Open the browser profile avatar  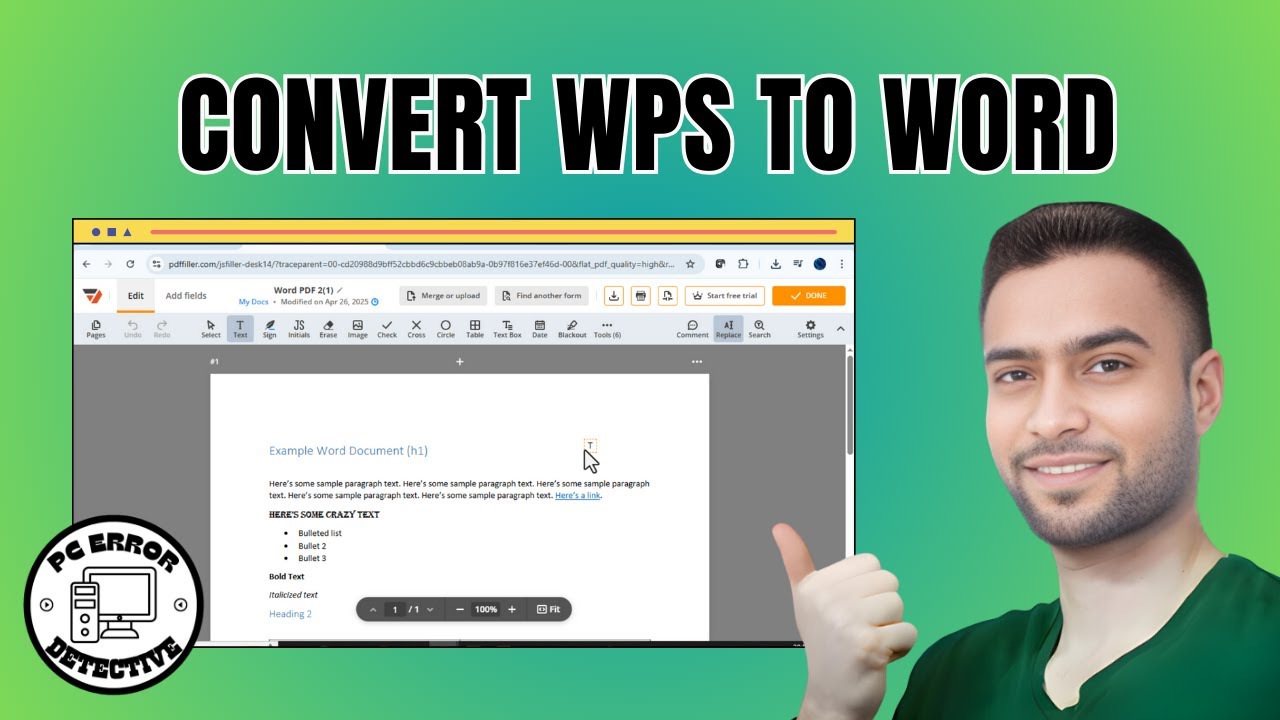coord(820,264)
